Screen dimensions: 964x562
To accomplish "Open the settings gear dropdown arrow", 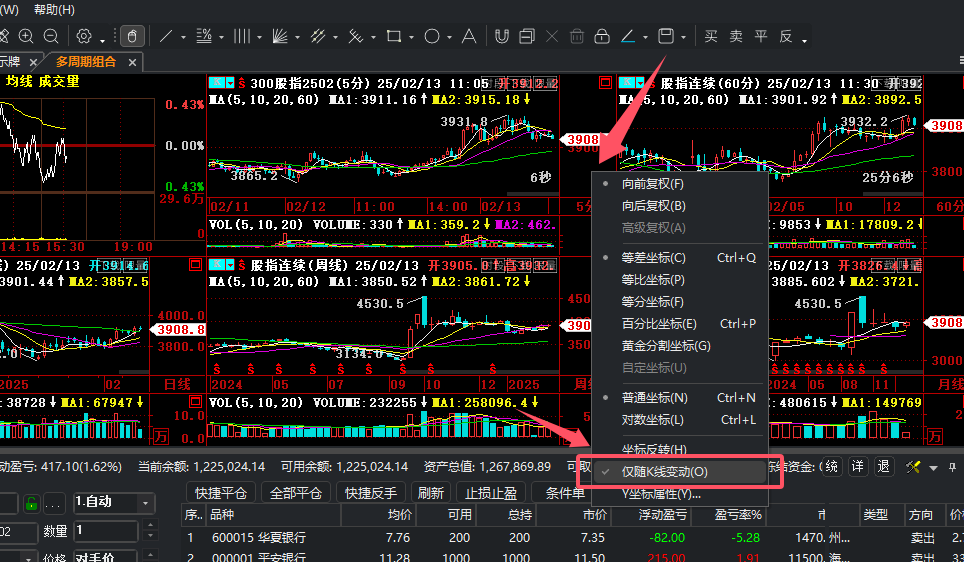I will tap(102, 41).
